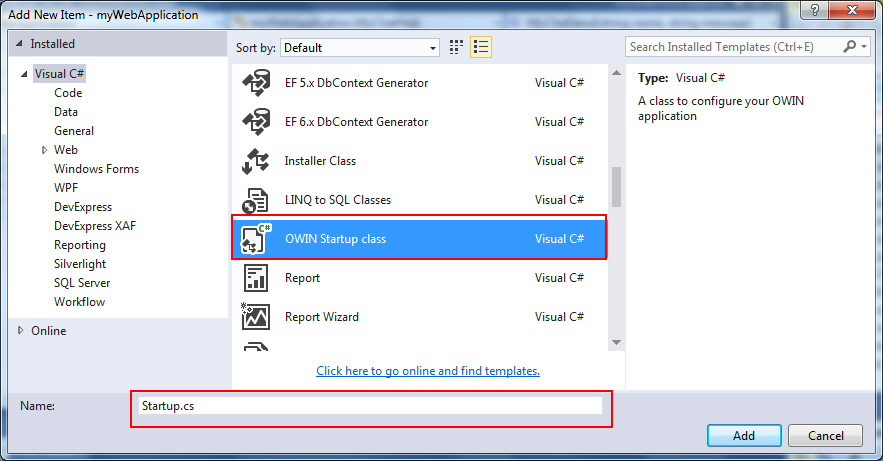Select the DevExpress XAF category

[95, 226]
